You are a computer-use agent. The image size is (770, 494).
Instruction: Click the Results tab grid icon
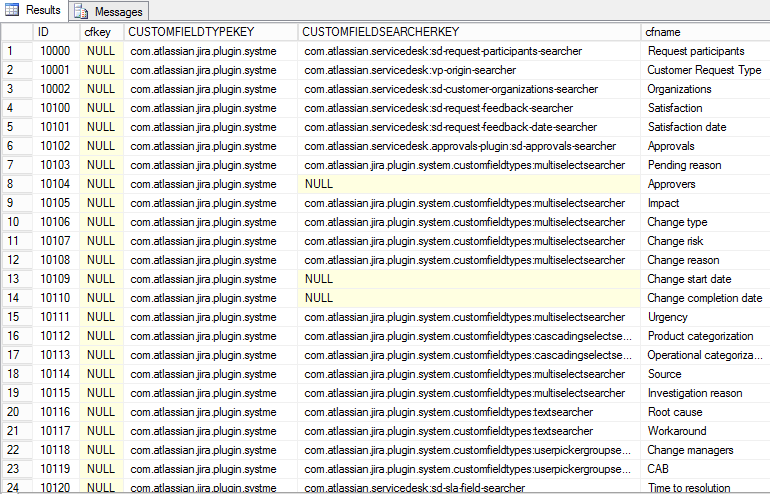12,10
